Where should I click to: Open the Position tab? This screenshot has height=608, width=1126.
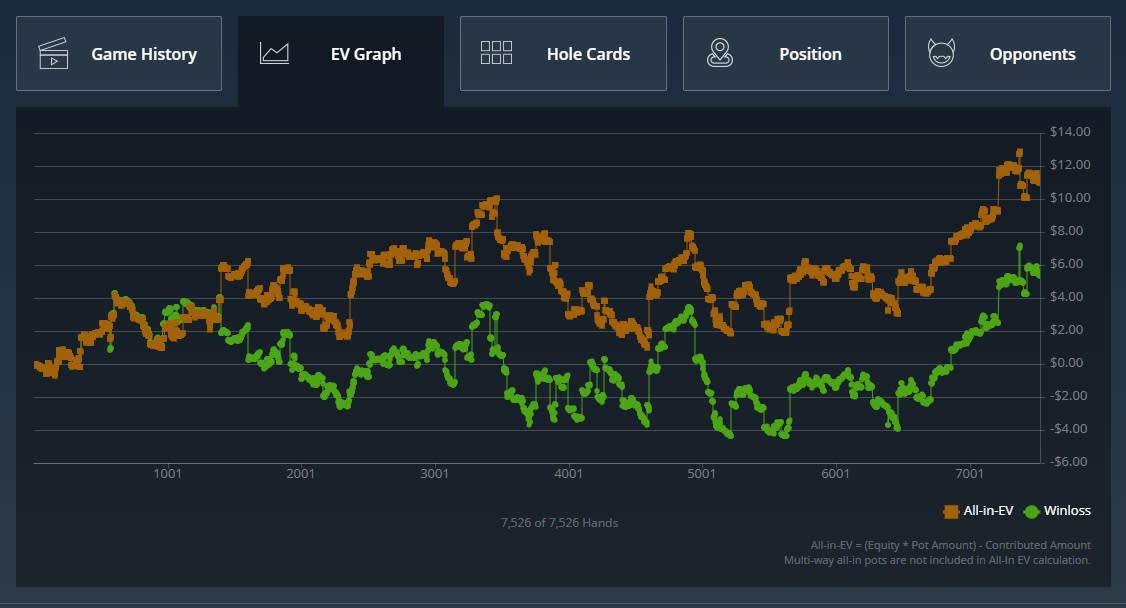[786, 54]
